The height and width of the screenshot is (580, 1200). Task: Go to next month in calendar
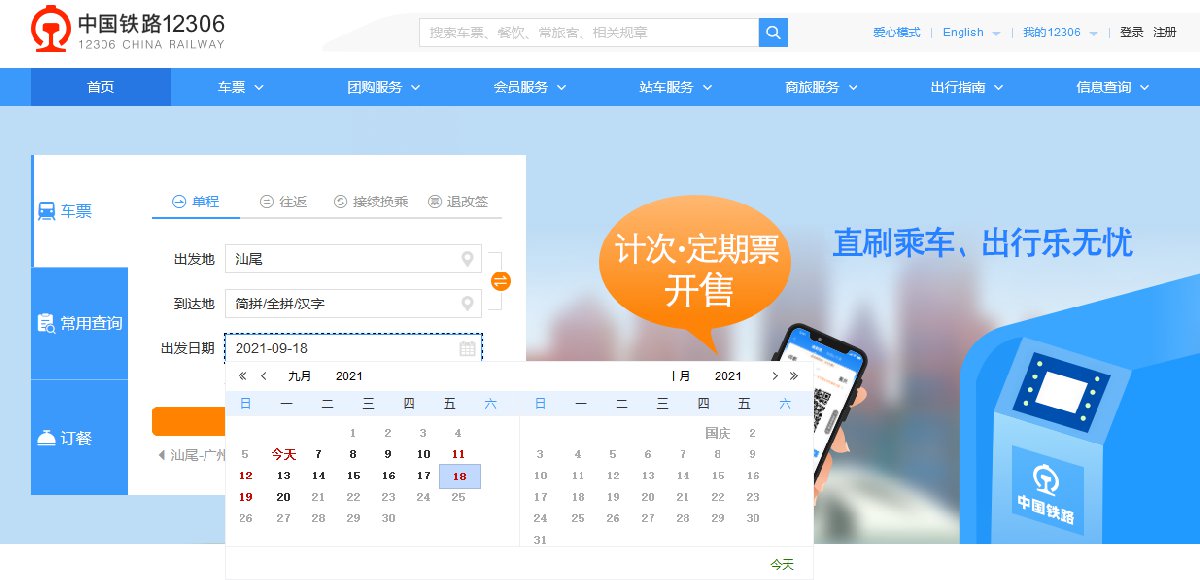pos(774,376)
